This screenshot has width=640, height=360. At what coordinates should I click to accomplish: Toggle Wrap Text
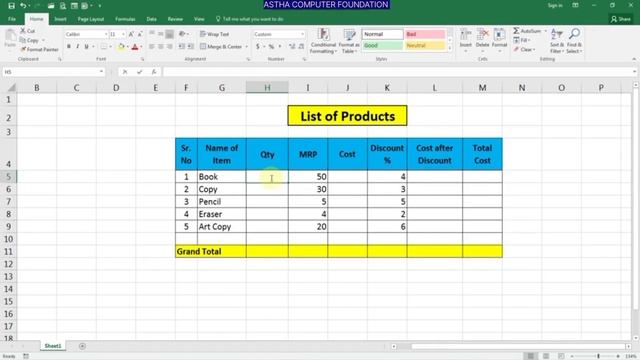pos(215,34)
